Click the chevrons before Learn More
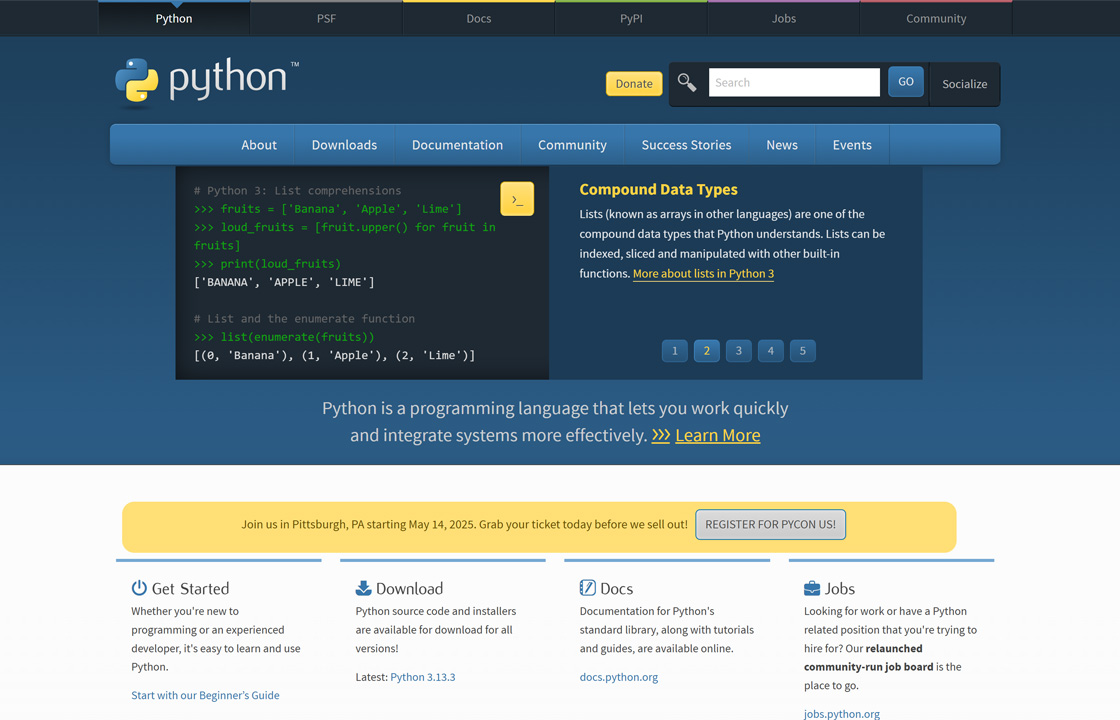 661,435
